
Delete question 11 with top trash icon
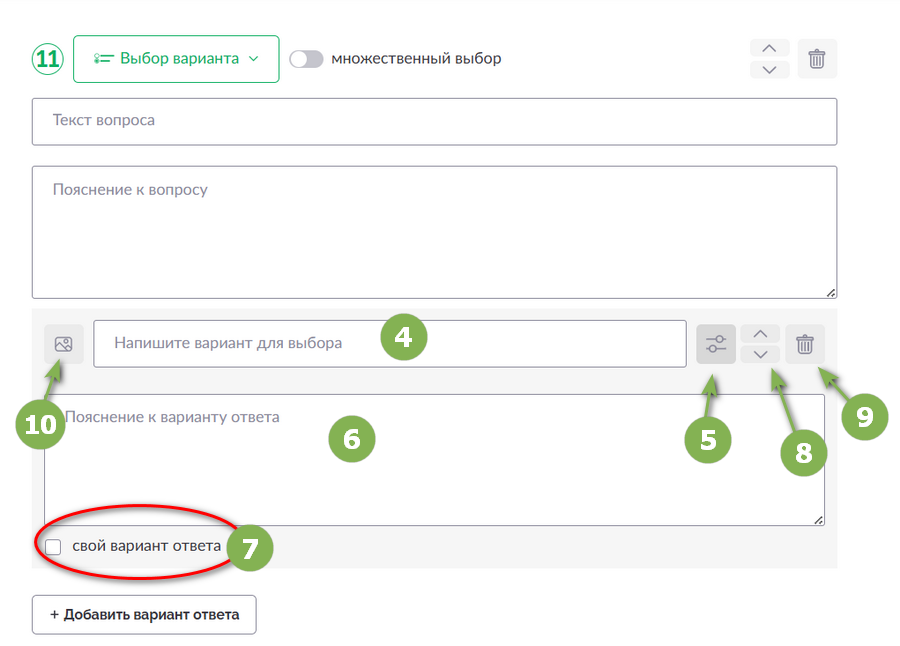tap(817, 59)
